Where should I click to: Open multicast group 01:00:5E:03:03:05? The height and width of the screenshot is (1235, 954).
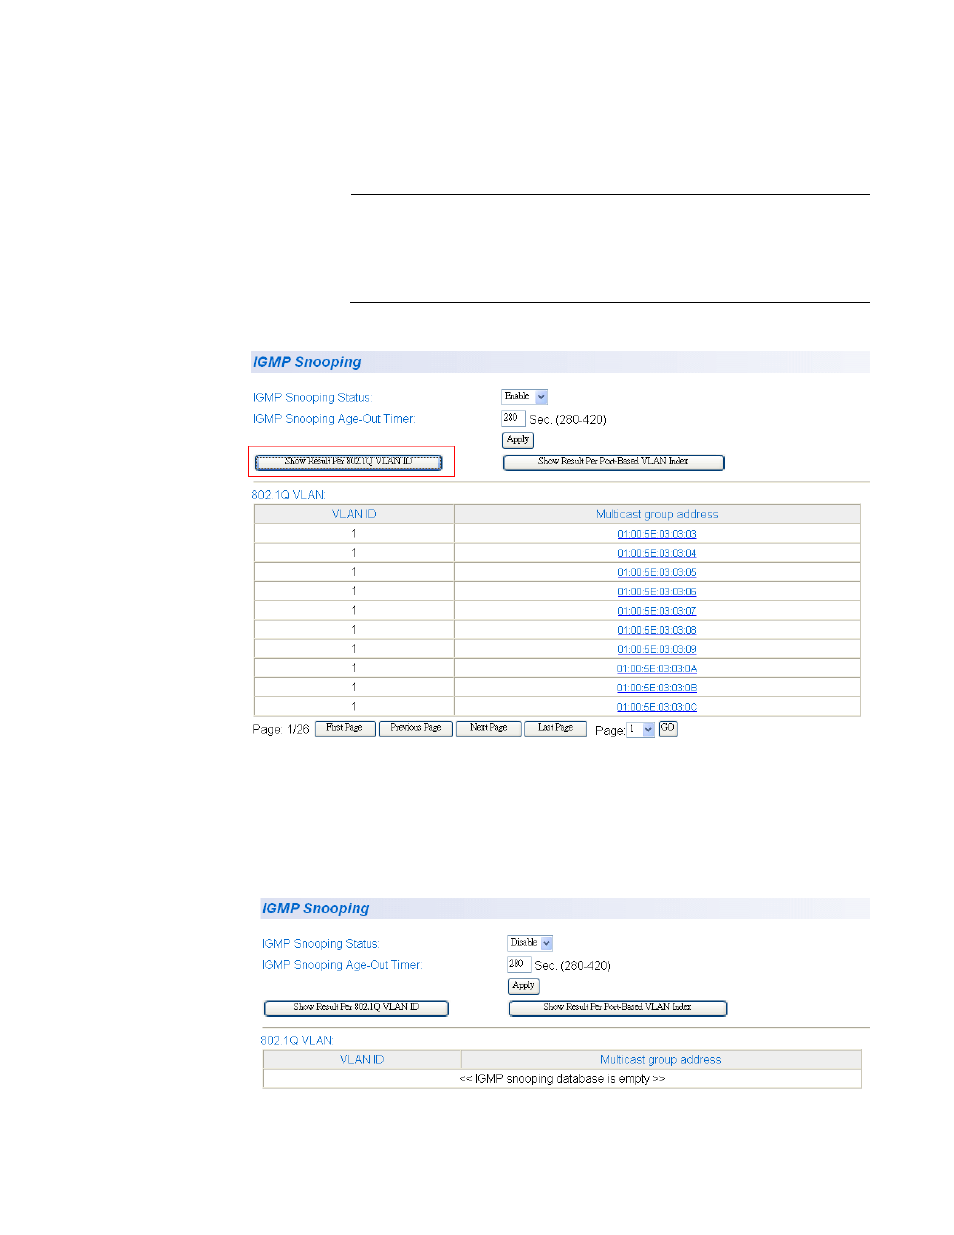pyautogui.click(x=657, y=573)
